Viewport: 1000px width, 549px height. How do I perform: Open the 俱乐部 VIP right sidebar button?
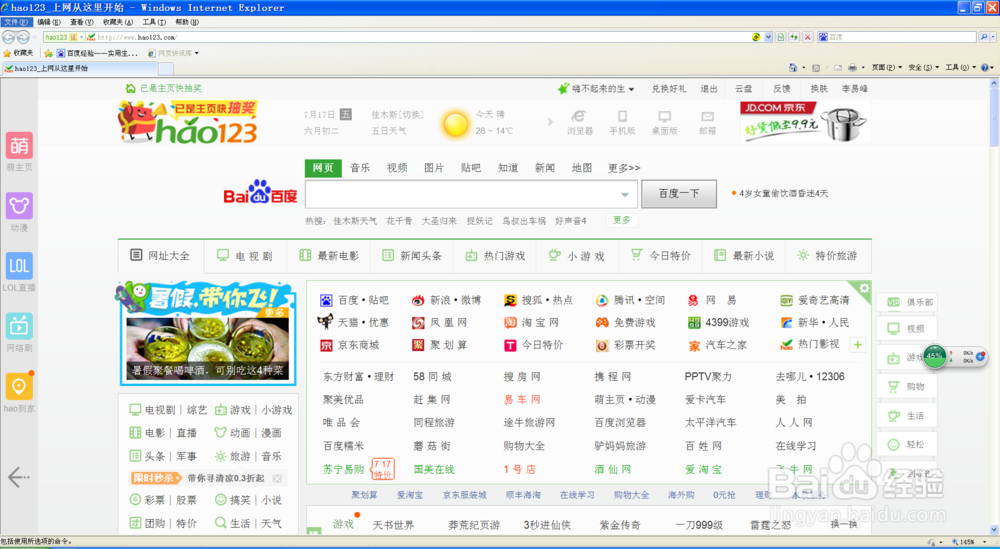(906, 302)
